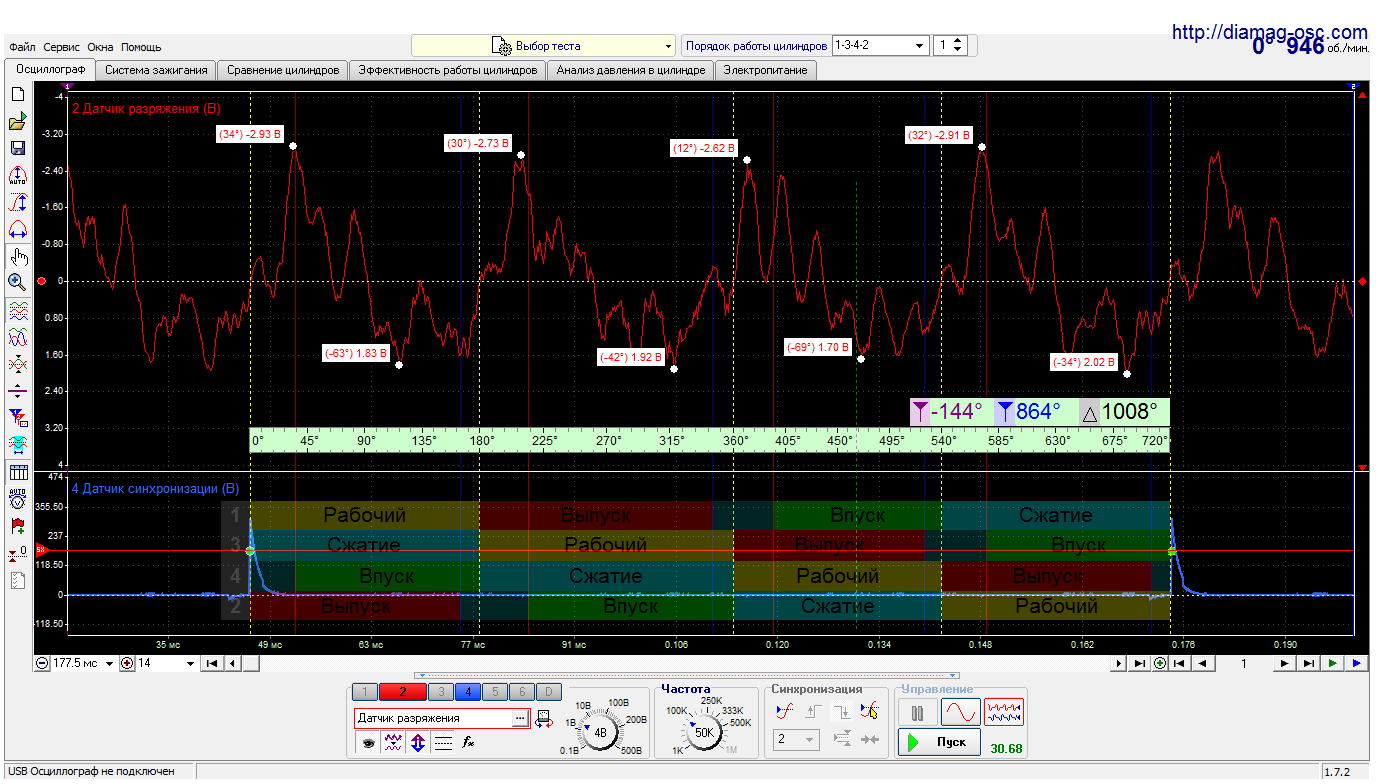
Task: Click the green plus add-frame icon
Action: [1160, 663]
